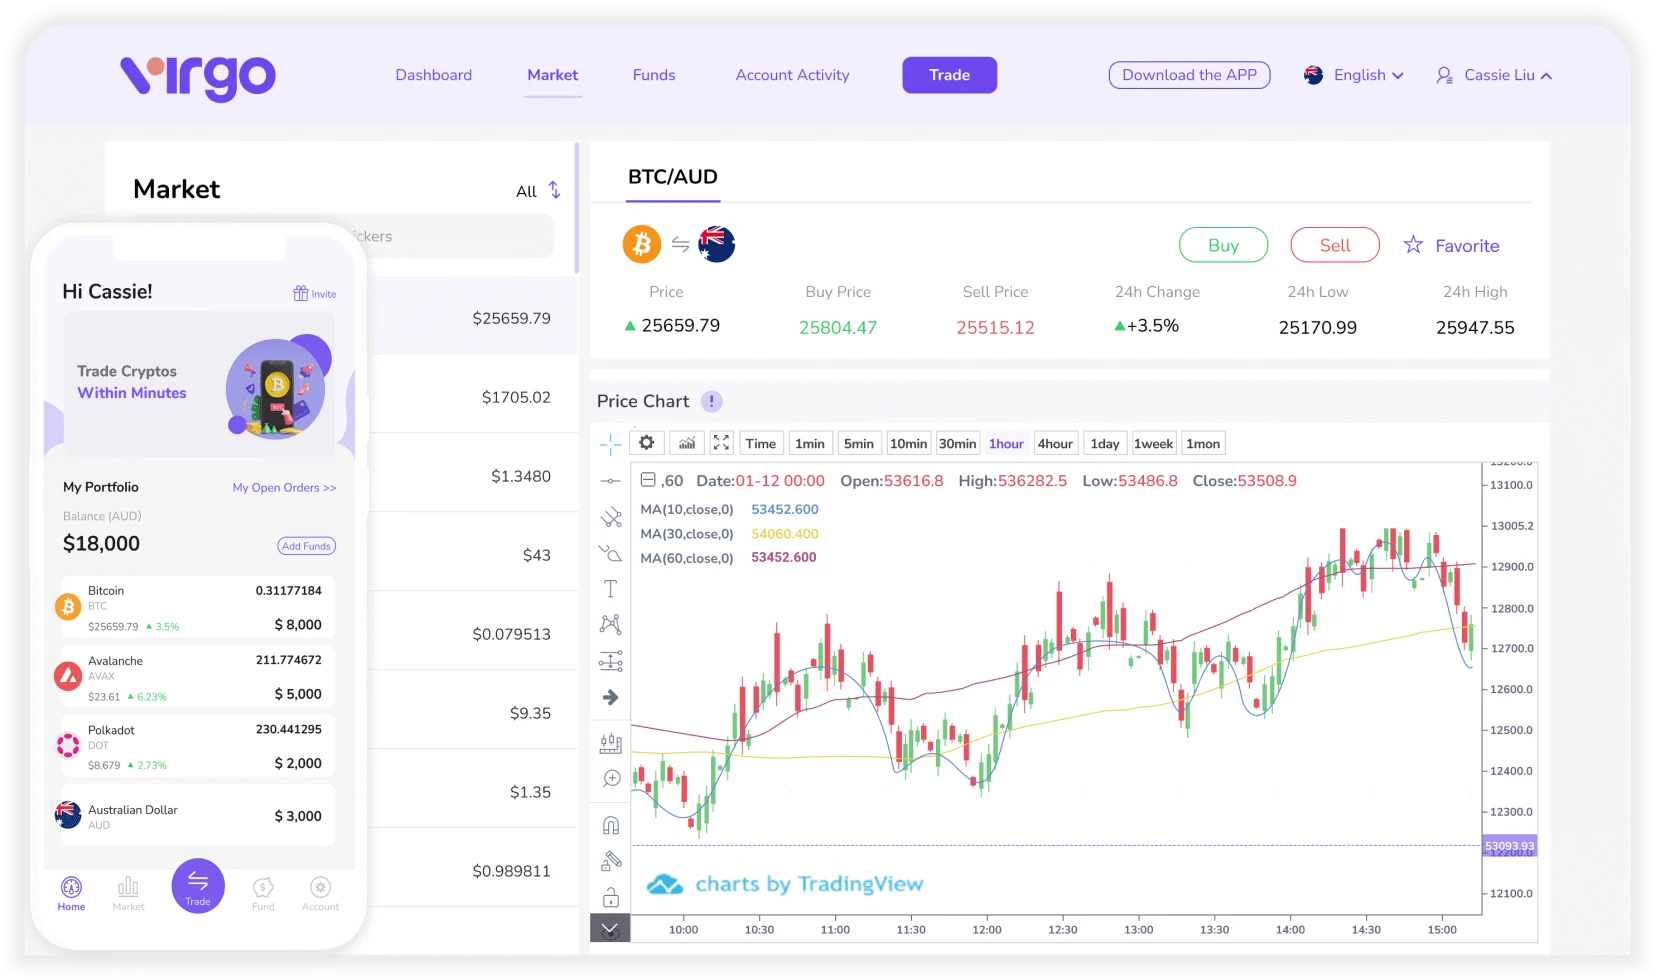Open the All market filter sorter
Screen dimensions: 1656x980
537,191
